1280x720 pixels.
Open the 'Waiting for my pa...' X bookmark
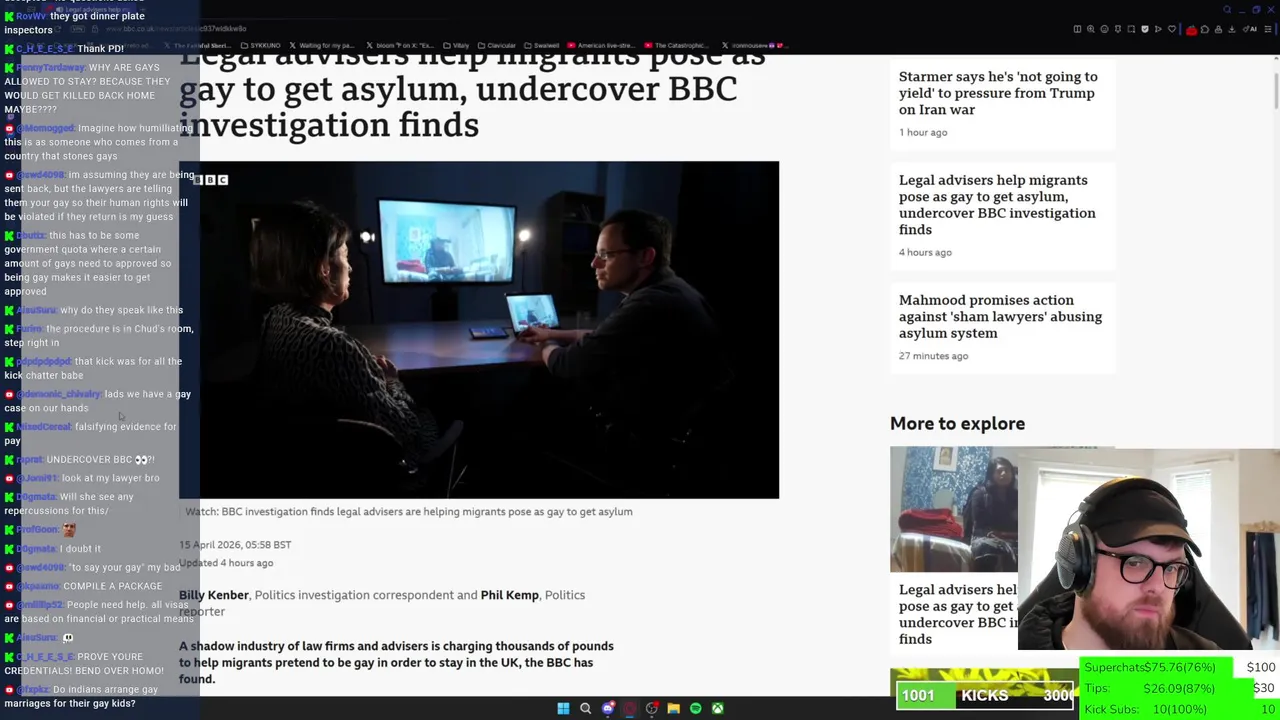(321, 45)
